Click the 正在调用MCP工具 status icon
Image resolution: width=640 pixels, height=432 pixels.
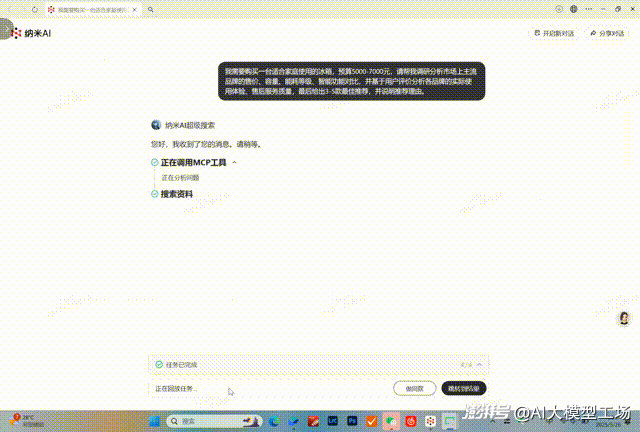155,162
